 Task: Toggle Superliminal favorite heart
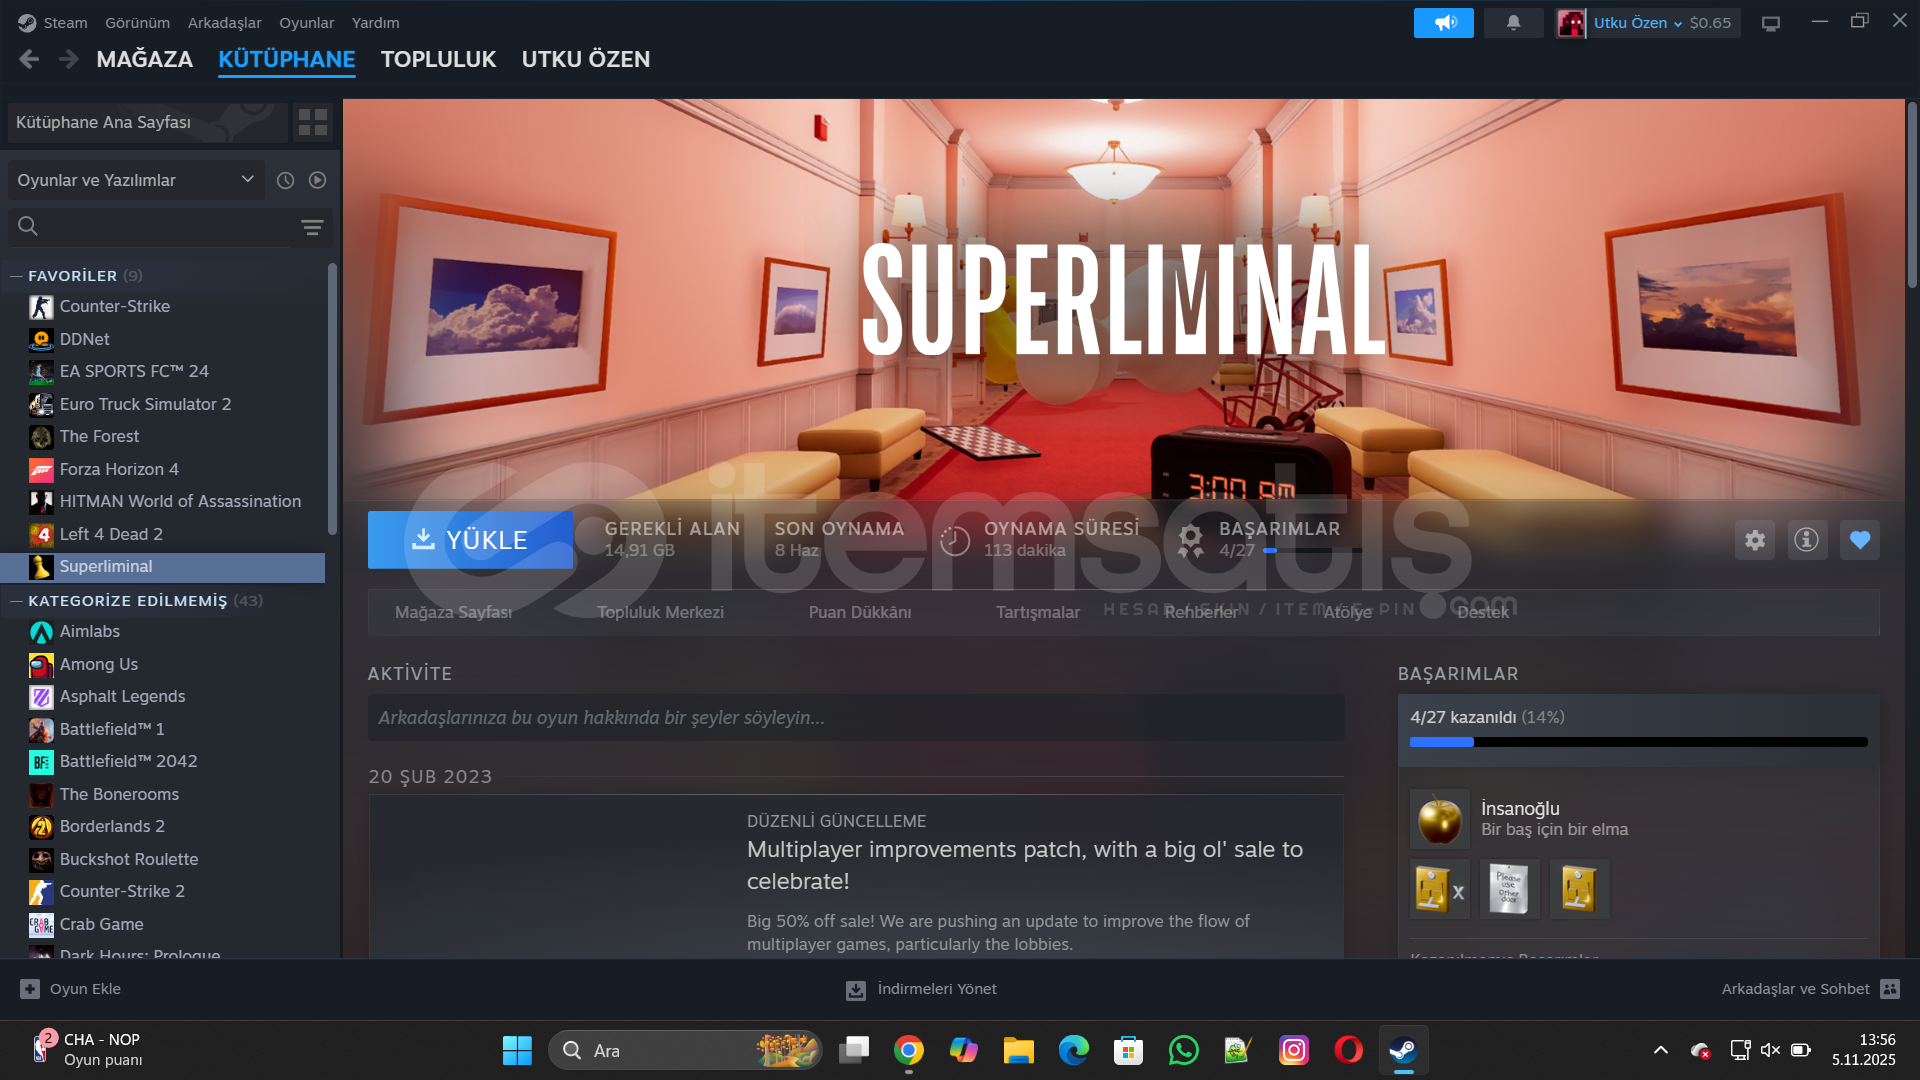point(1859,540)
